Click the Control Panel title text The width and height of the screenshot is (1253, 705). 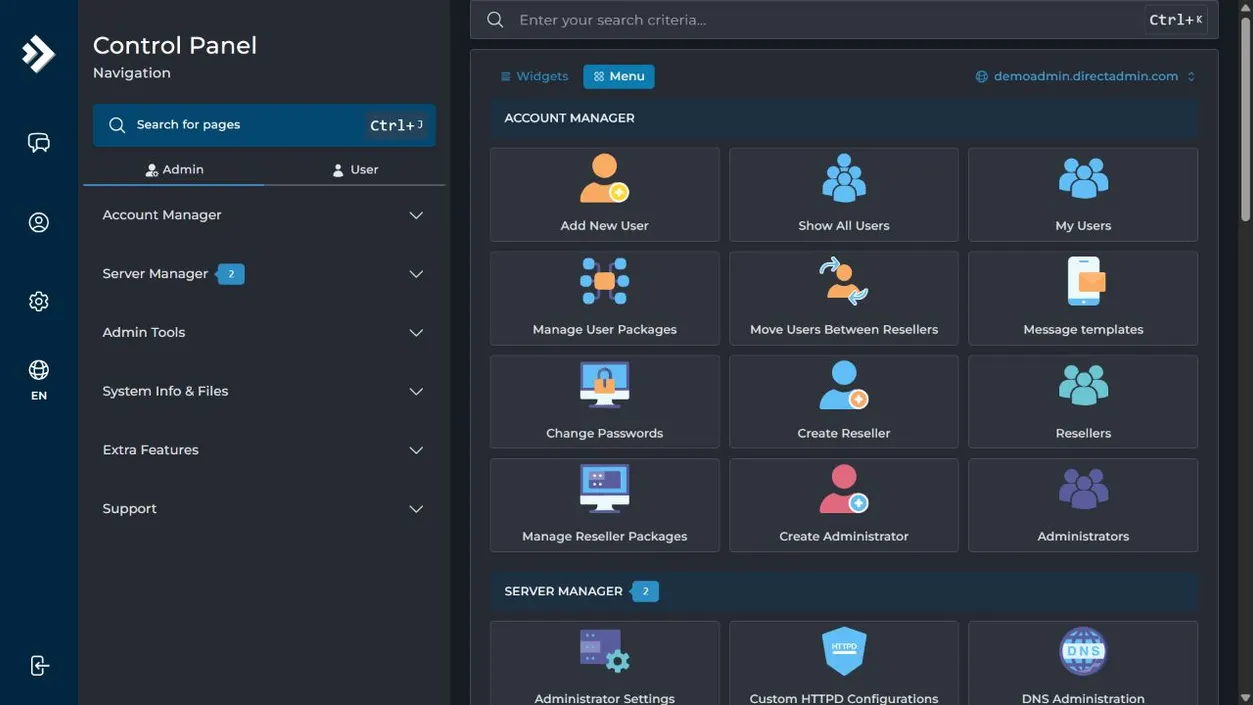tap(175, 46)
